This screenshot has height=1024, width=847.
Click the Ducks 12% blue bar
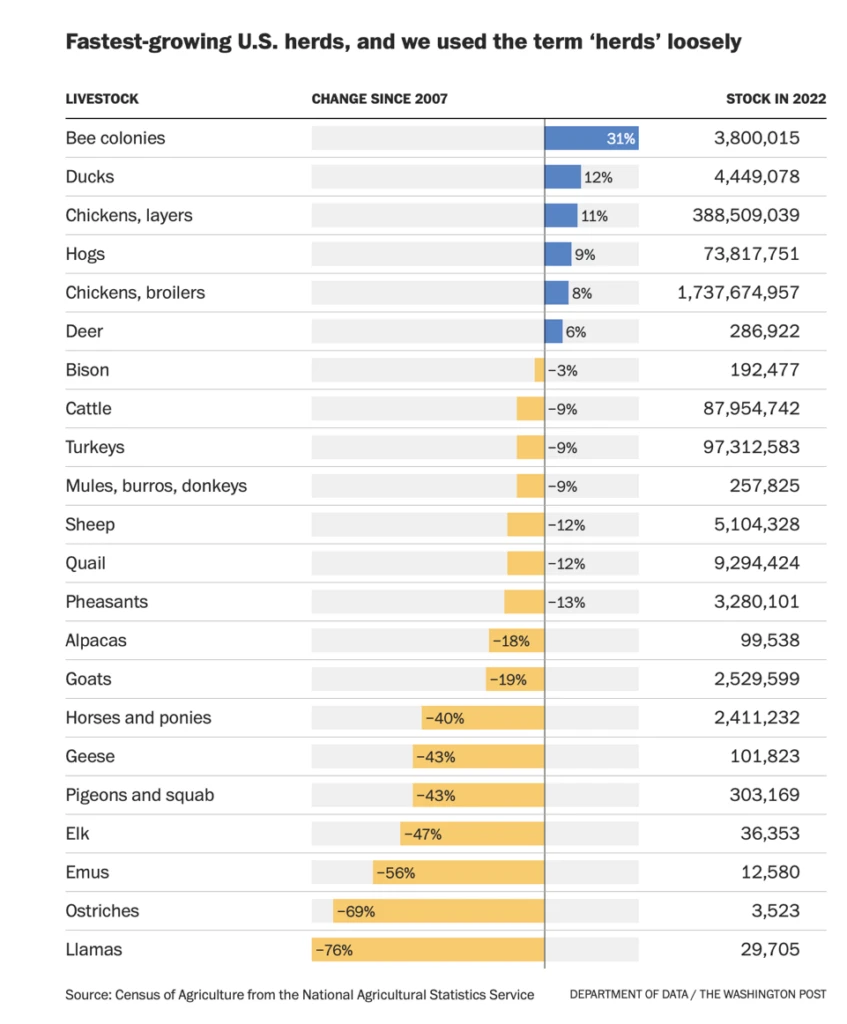[562, 177]
